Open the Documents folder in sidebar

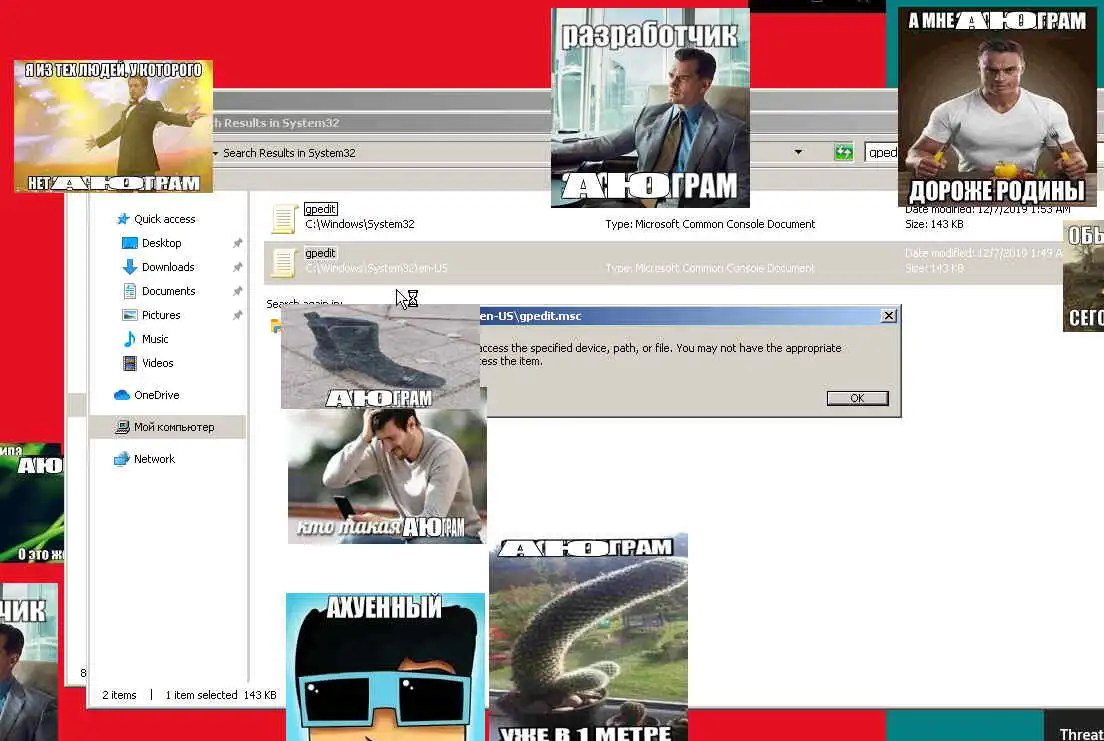click(168, 291)
